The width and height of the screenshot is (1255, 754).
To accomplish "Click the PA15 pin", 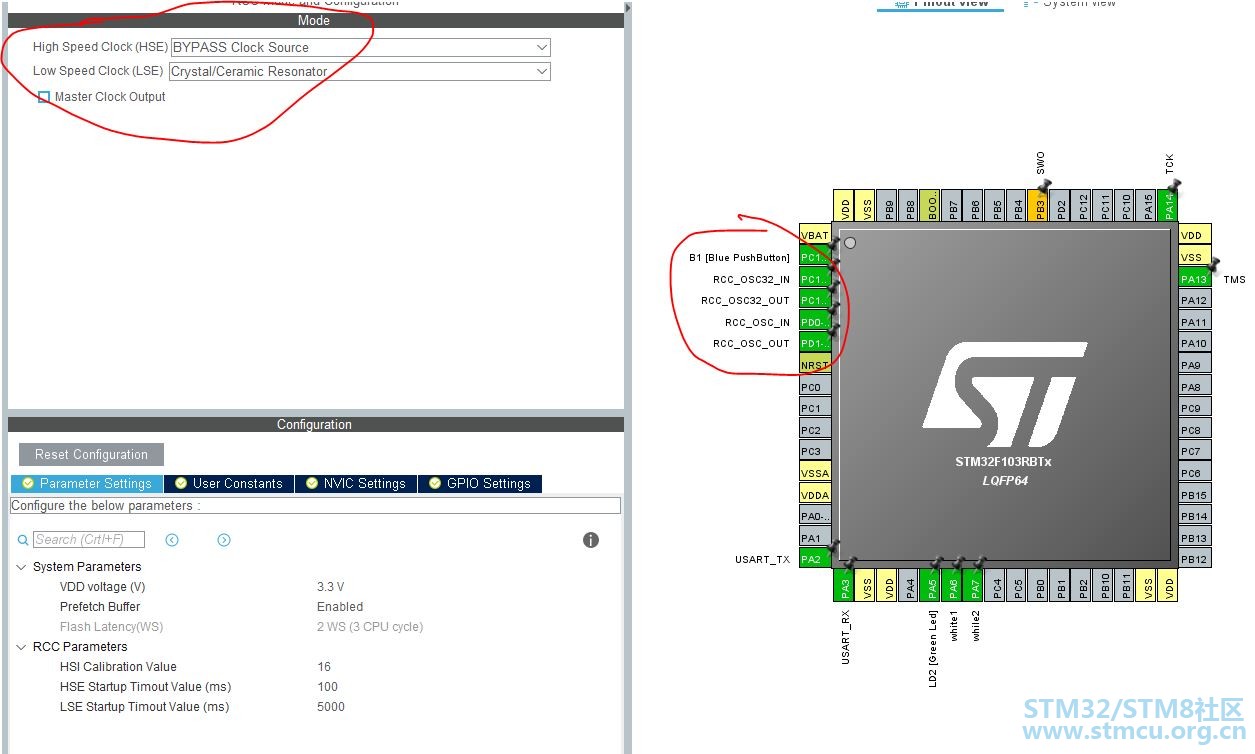I will pyautogui.click(x=1148, y=206).
